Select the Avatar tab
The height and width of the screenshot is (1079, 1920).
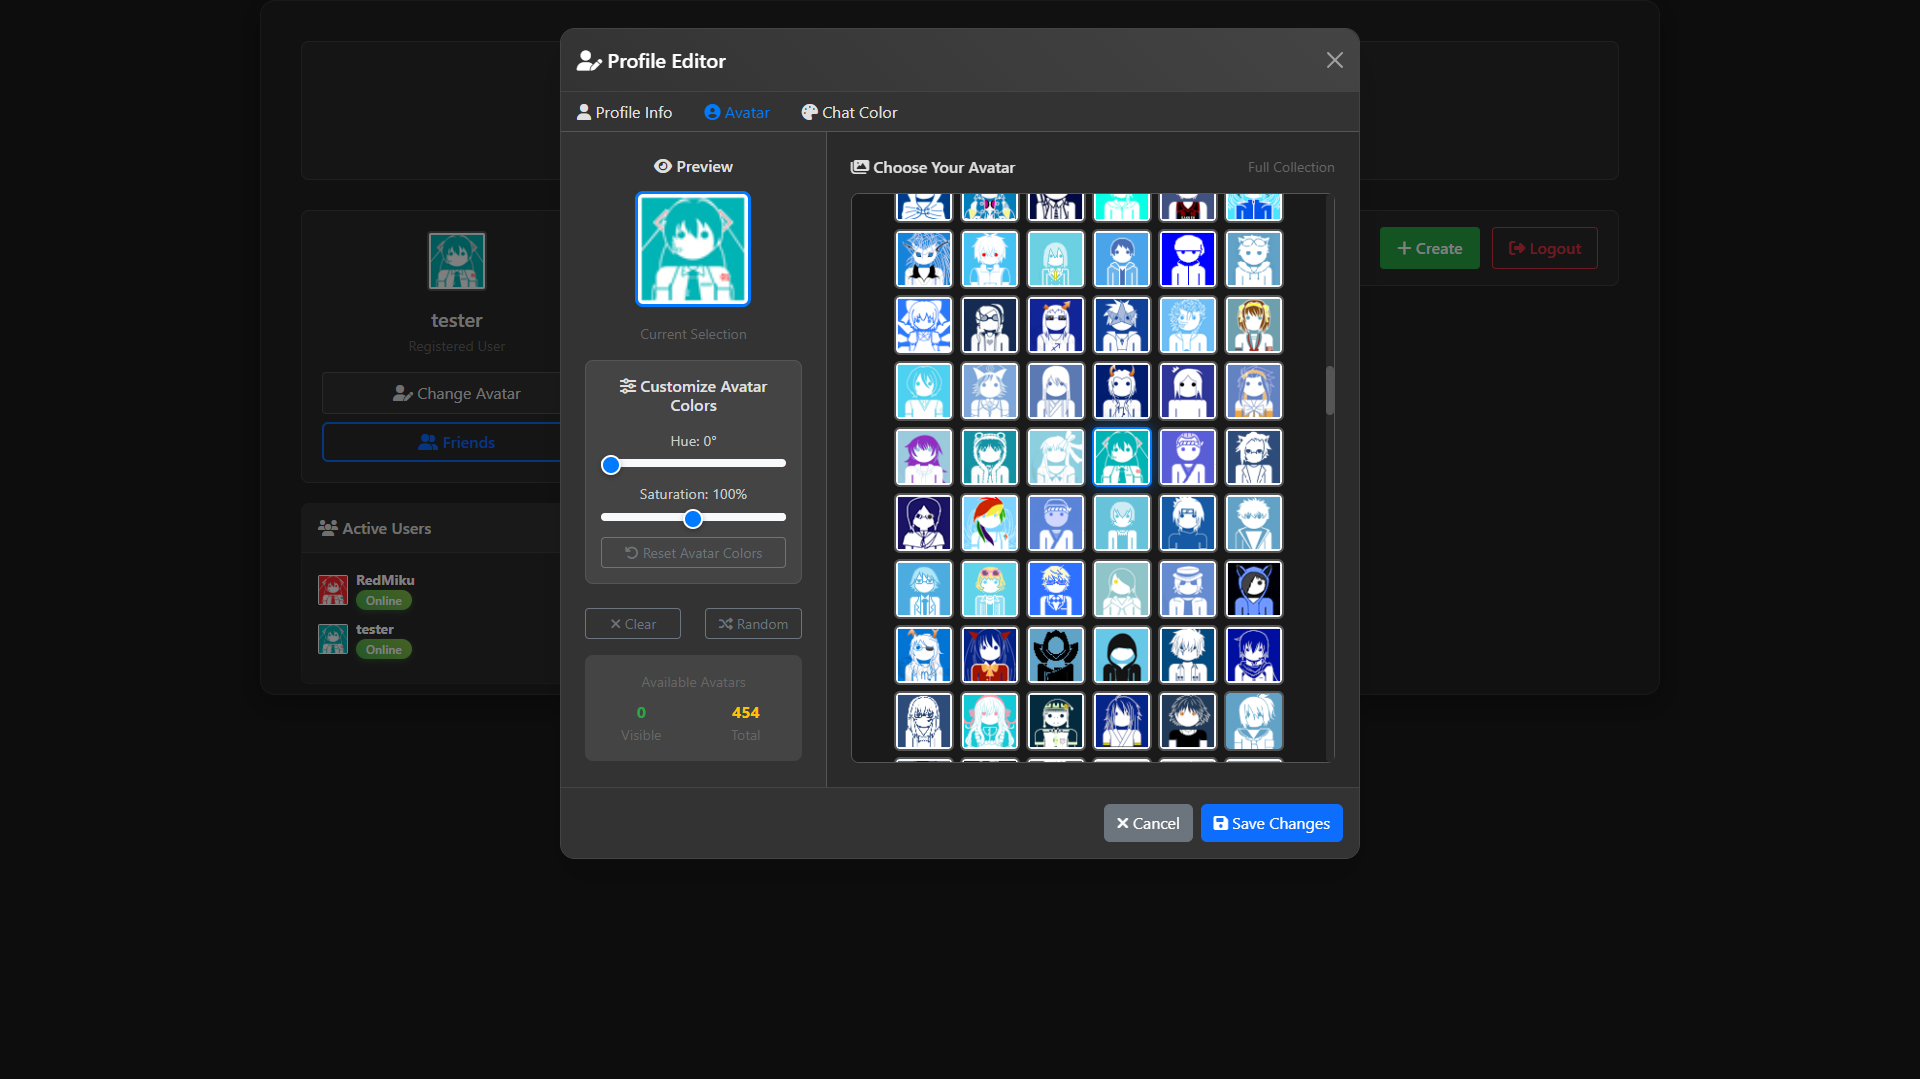[737, 113]
